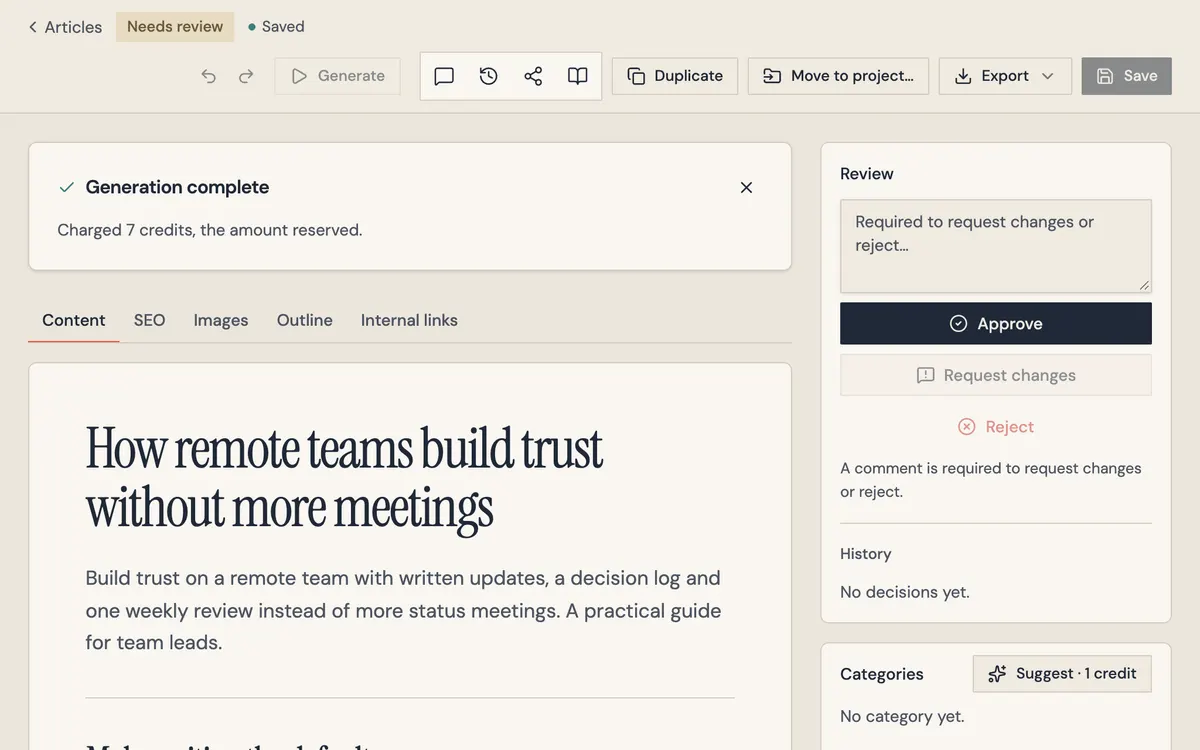The image size is (1200, 750).
Task: Click the Generate button
Action: pos(337,76)
